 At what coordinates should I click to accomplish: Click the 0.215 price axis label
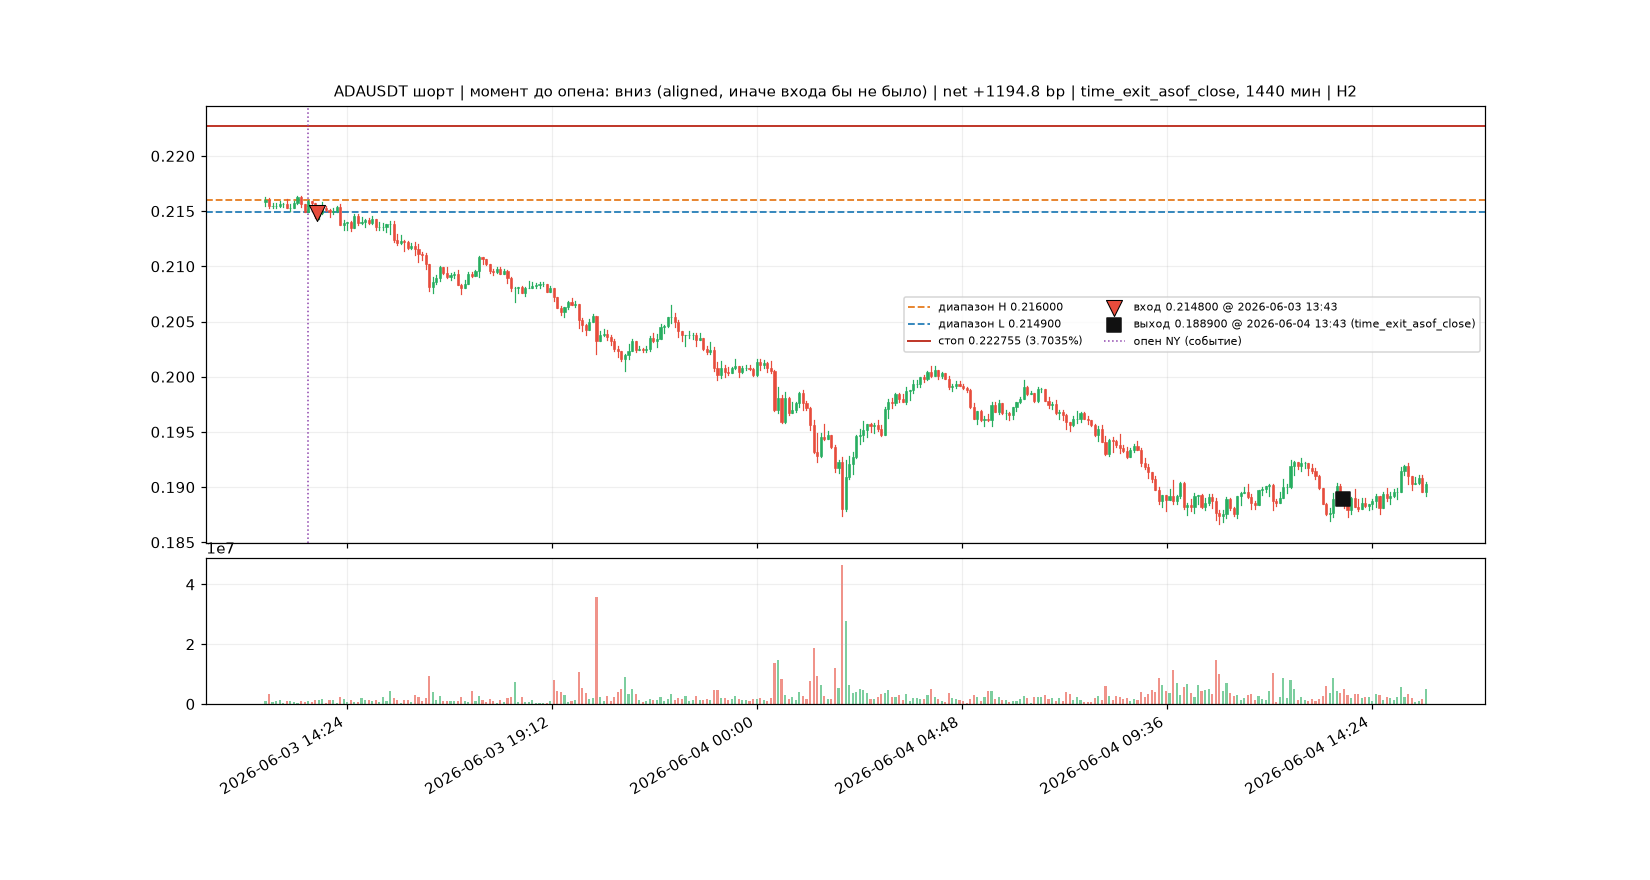click(173, 212)
